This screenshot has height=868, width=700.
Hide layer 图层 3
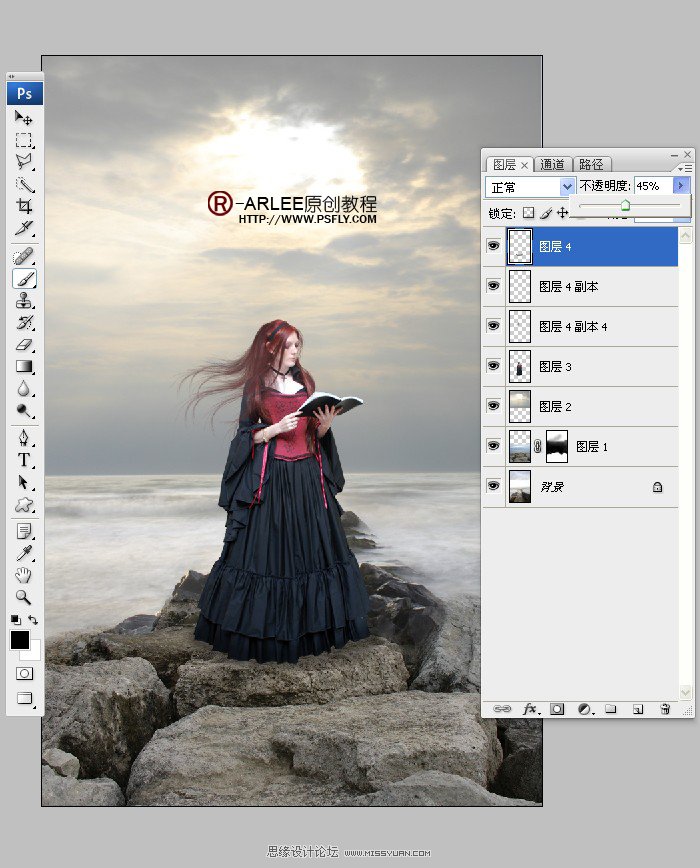click(x=493, y=365)
